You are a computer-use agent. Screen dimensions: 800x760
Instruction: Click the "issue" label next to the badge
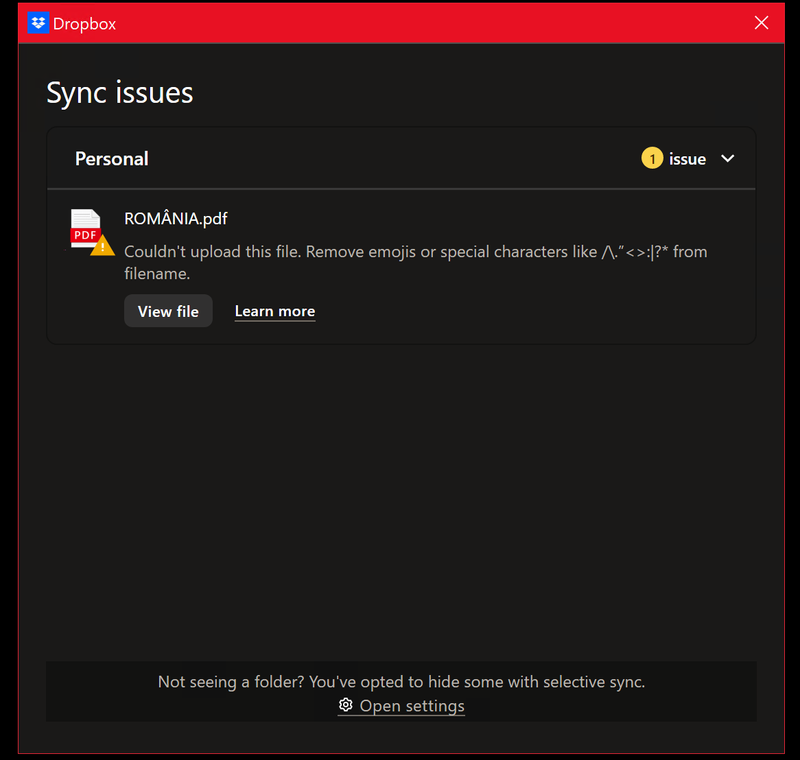click(688, 159)
